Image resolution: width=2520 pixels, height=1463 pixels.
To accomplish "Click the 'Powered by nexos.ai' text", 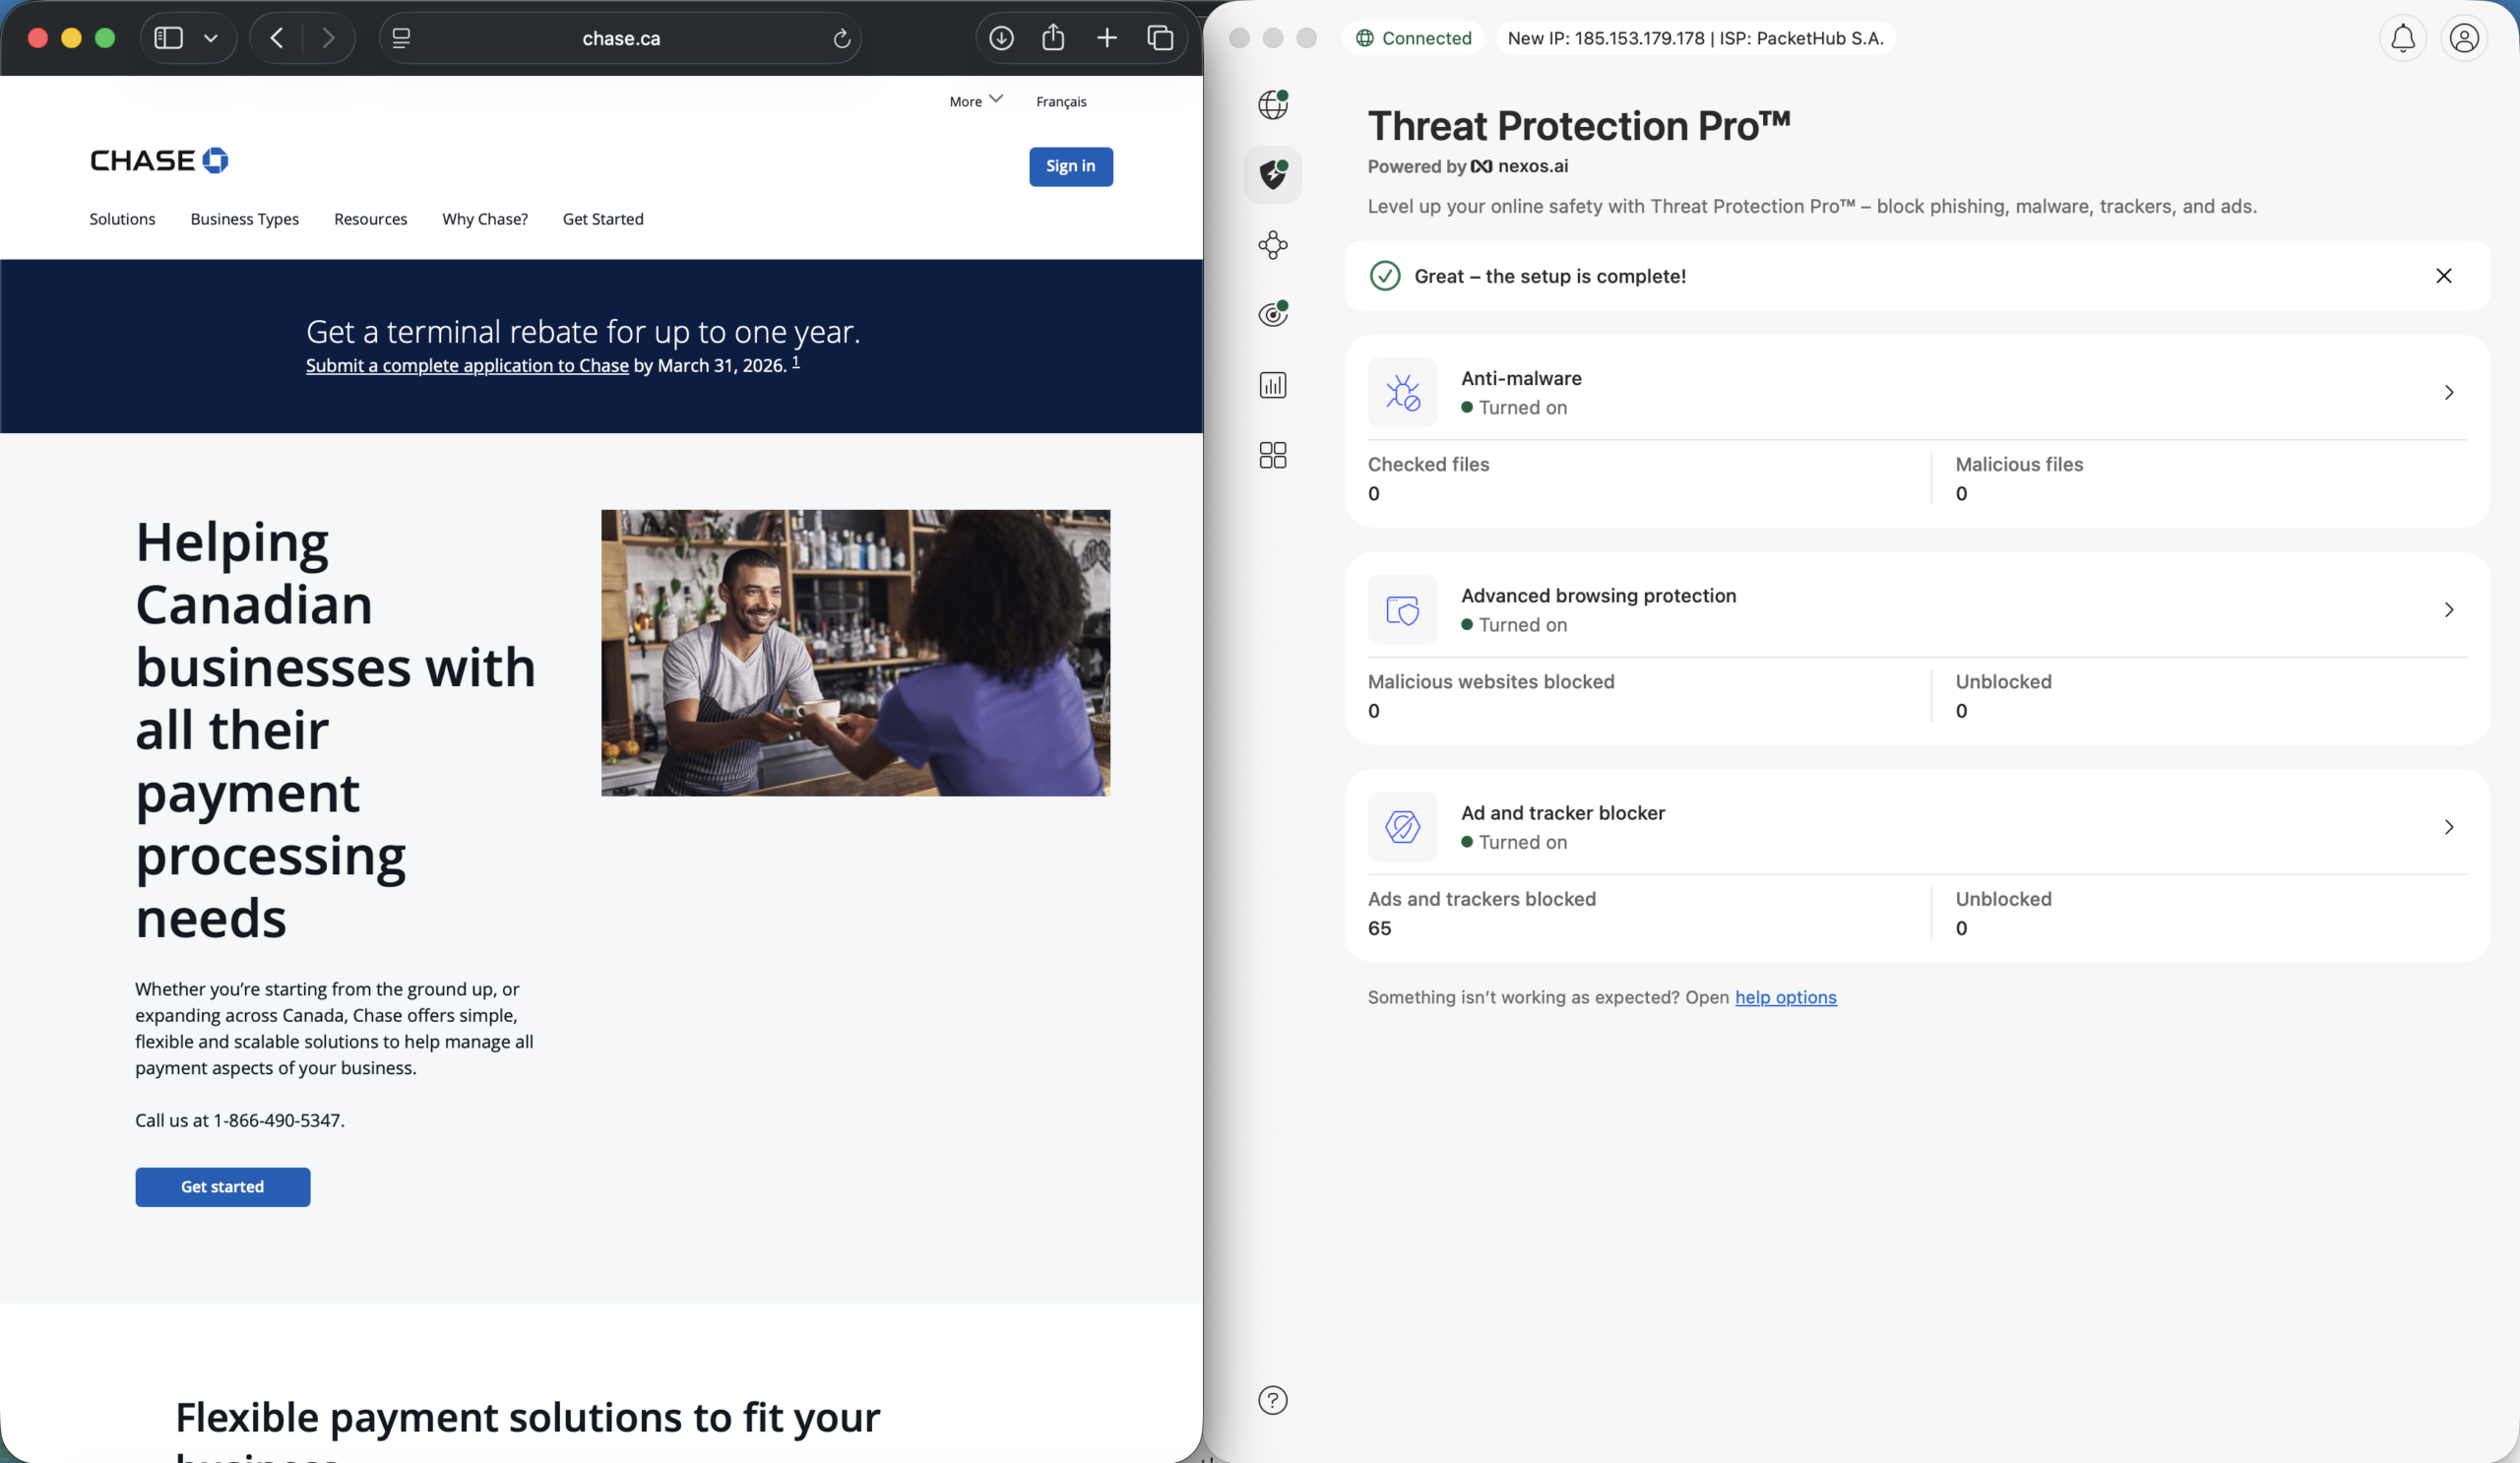I will tap(1468, 166).
